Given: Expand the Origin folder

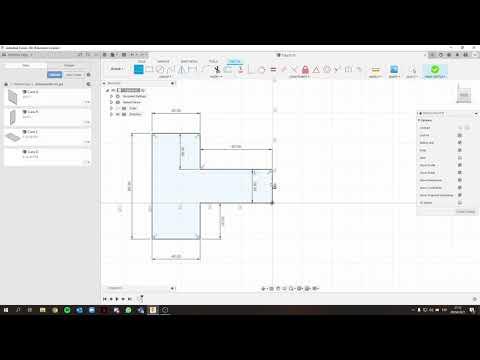Looking at the screenshot, I should click(111, 108).
